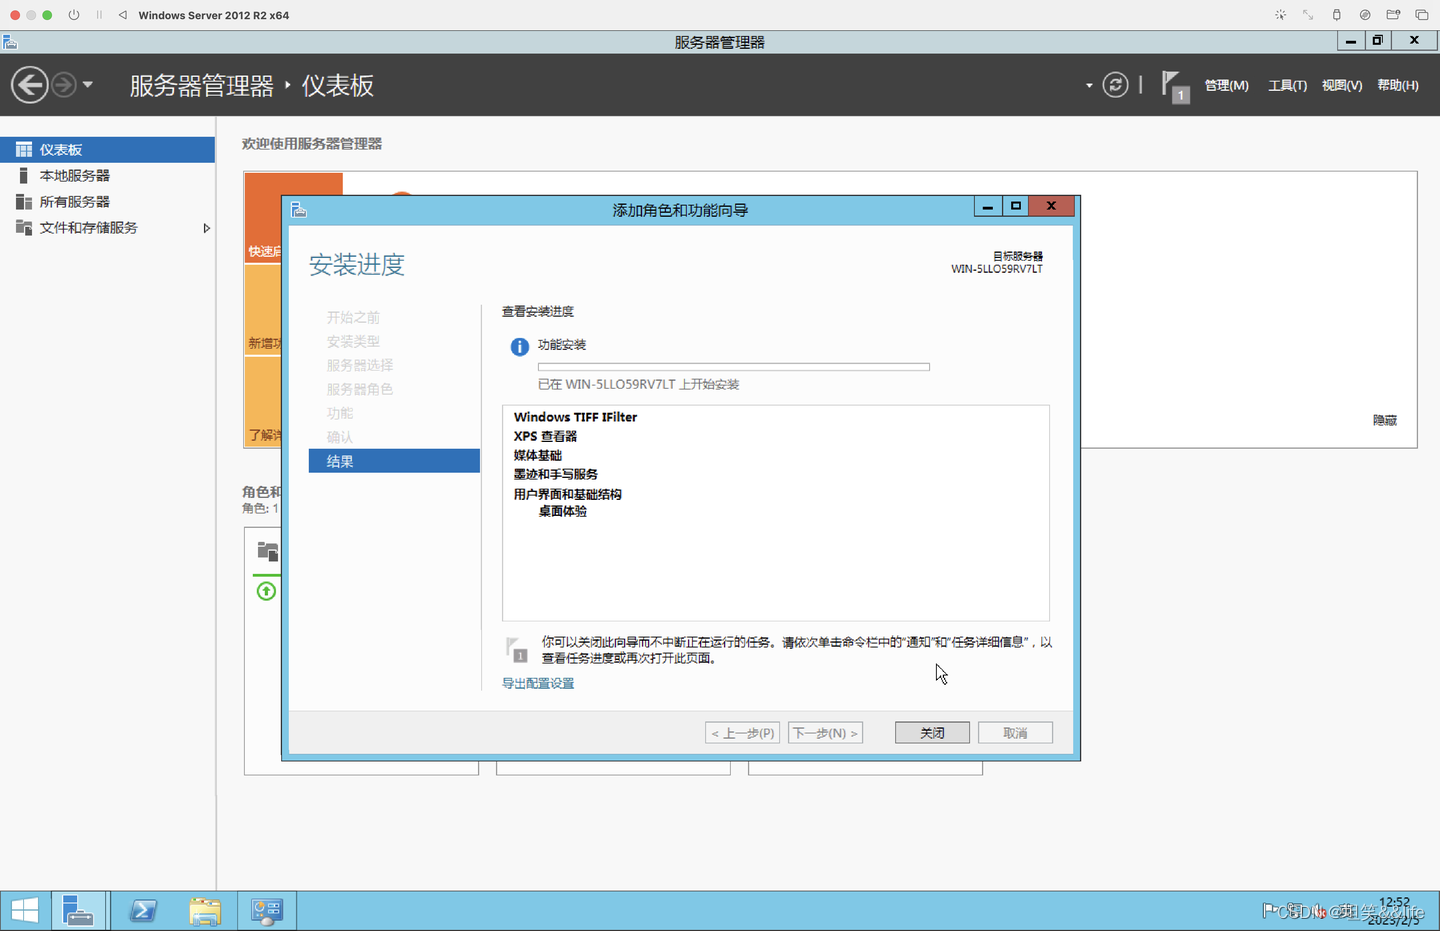Click the flag icon beside the wizard notice
Screen dimensions: 1440x931
click(x=517, y=650)
